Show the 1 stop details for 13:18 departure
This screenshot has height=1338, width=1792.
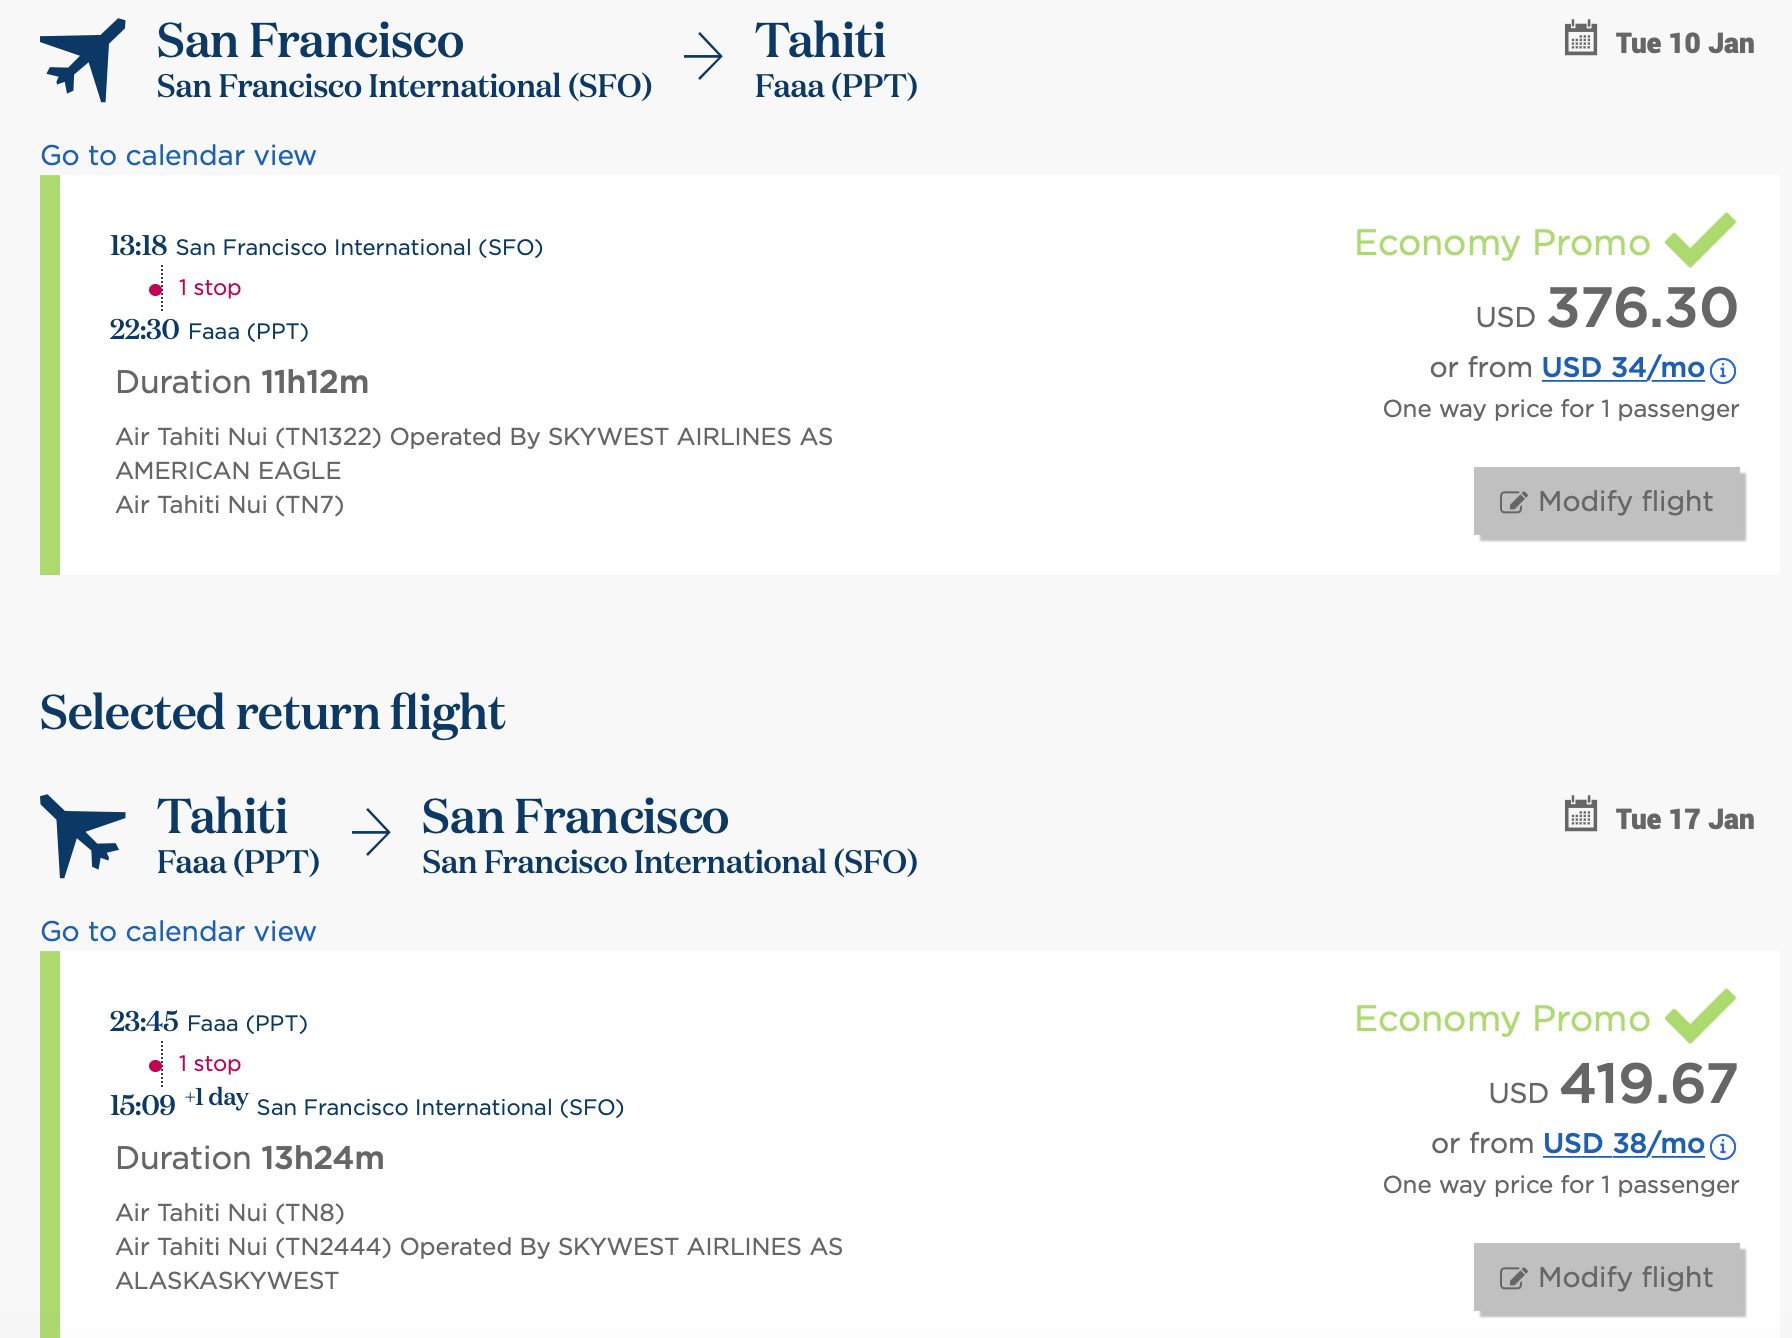pos(209,288)
